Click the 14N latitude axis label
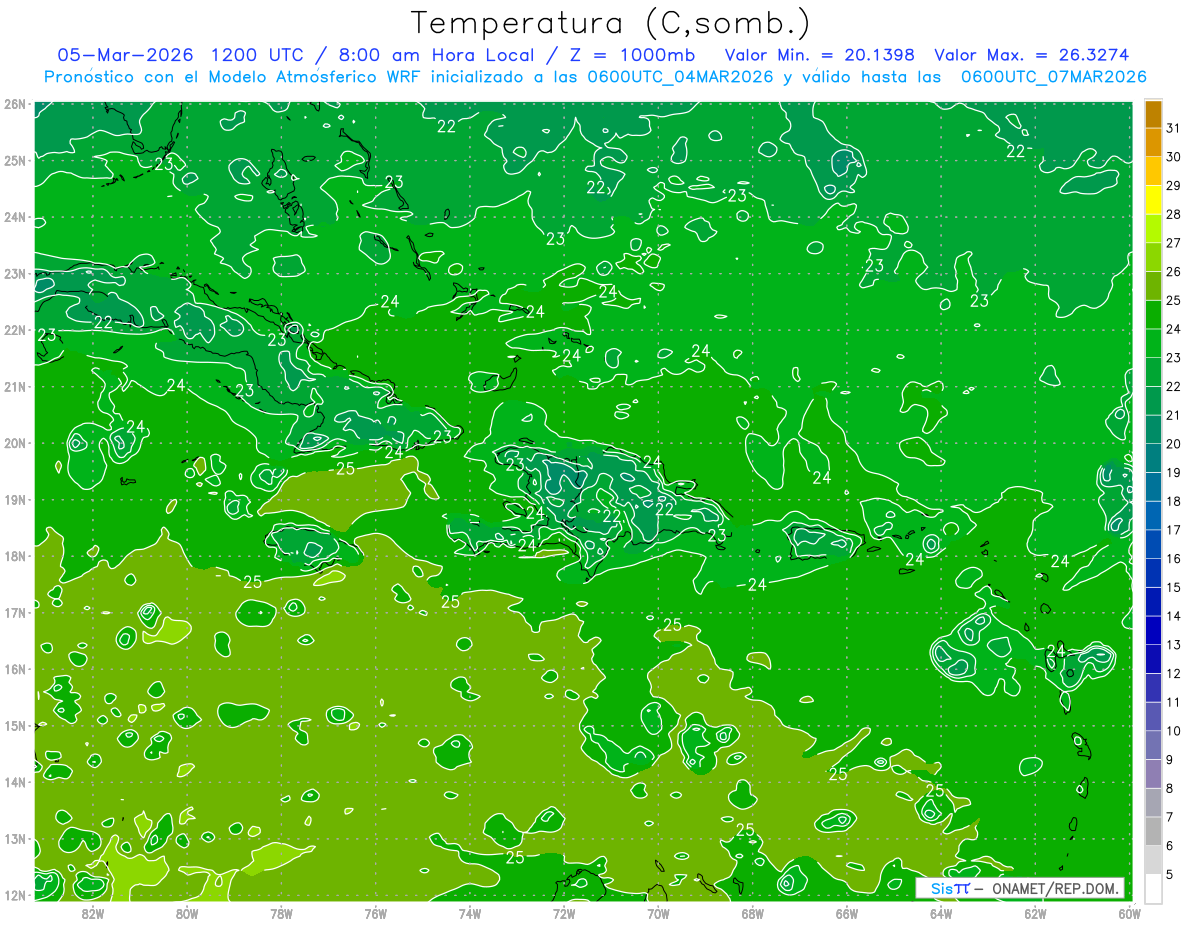 click(14, 782)
